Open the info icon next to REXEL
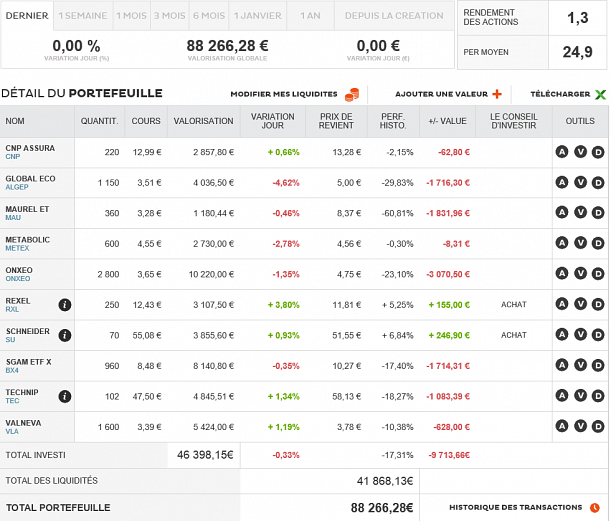This screenshot has width=611, height=521. point(65,305)
